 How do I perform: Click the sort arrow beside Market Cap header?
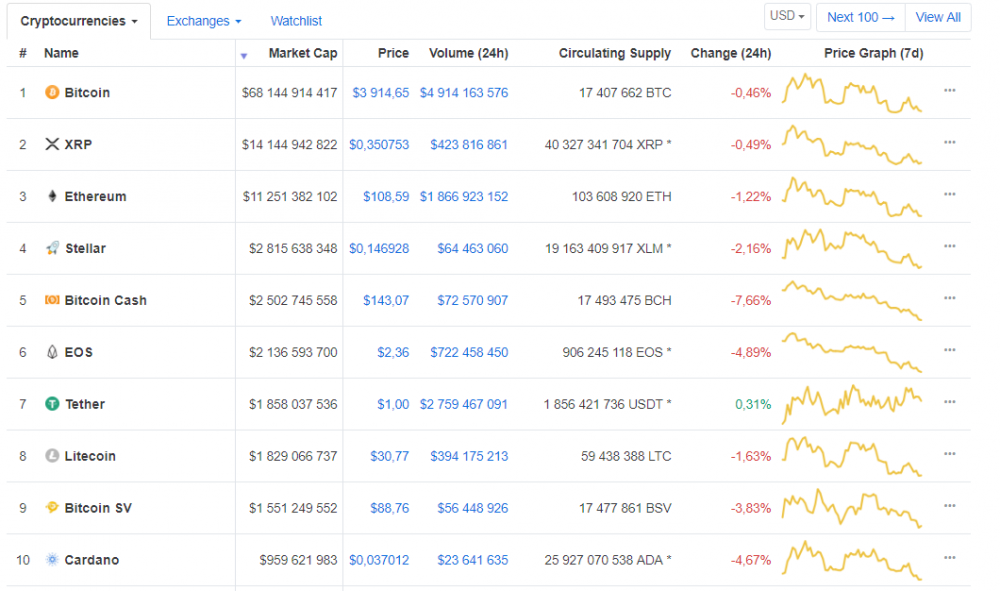point(244,56)
